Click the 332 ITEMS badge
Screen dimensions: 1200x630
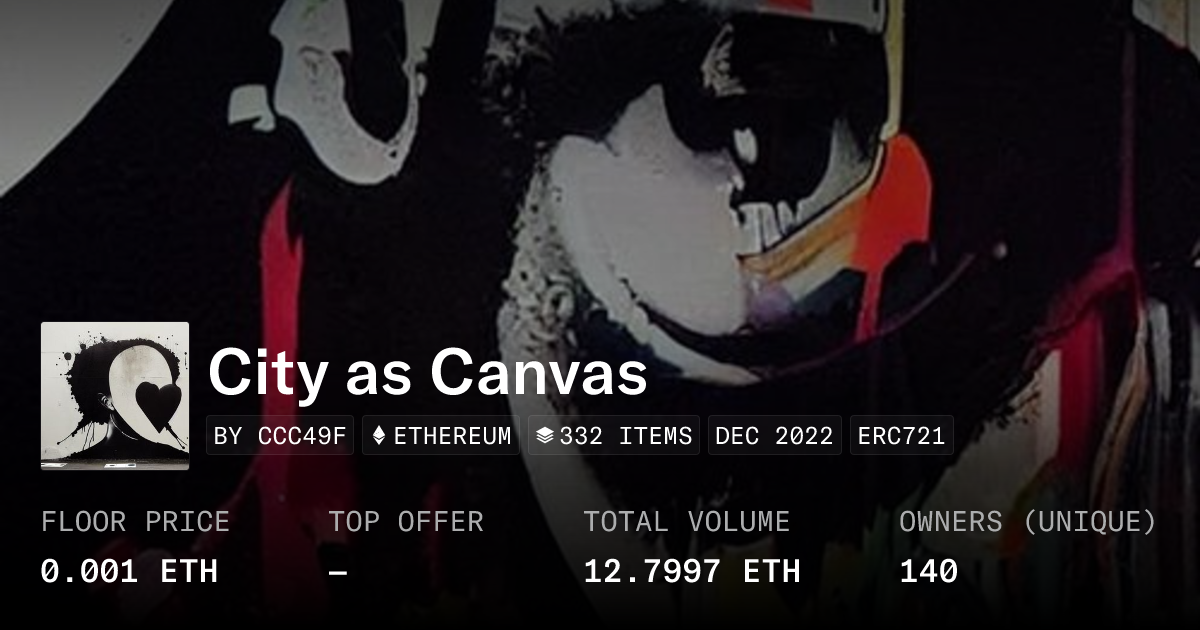614,436
